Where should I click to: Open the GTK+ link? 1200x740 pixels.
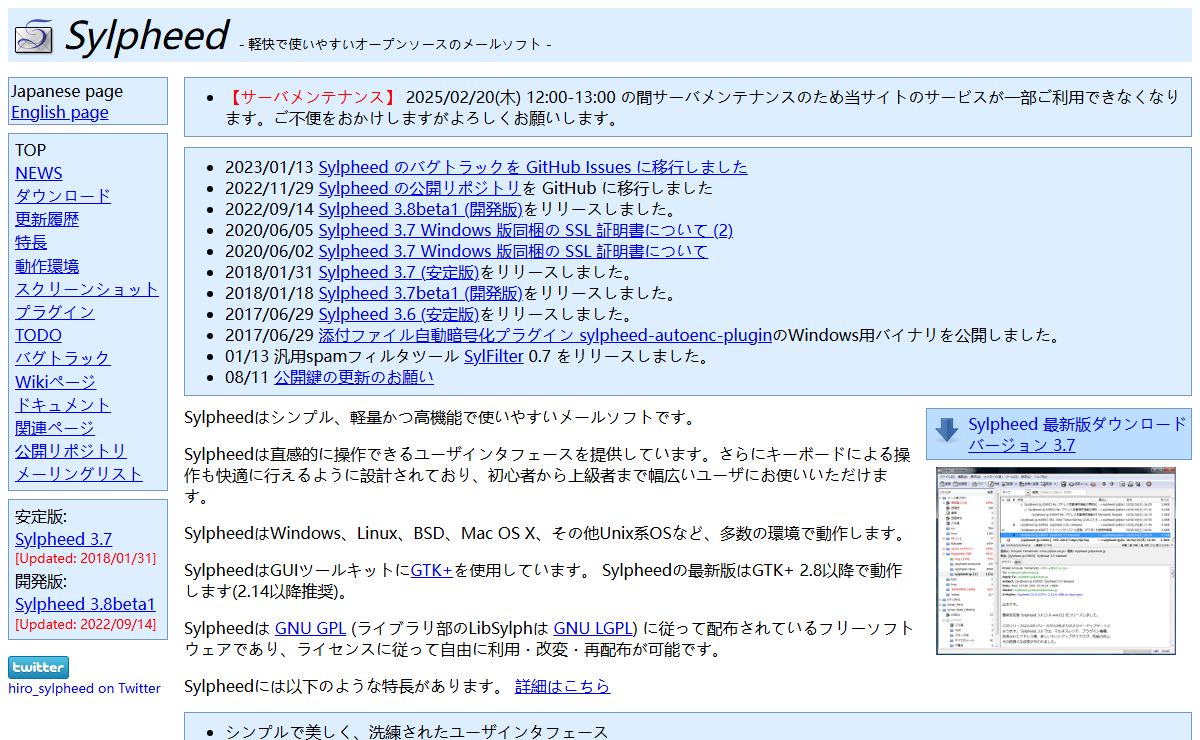(432, 570)
